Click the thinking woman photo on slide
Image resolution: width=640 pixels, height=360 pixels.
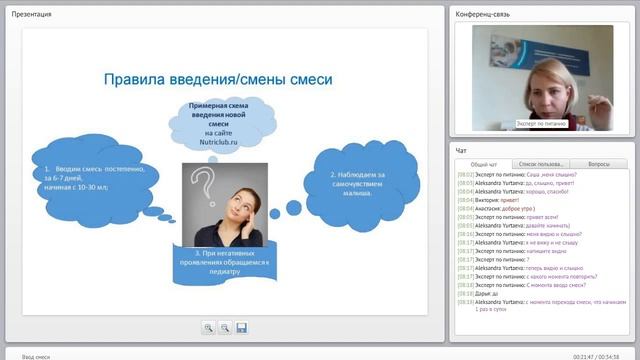click(225, 205)
